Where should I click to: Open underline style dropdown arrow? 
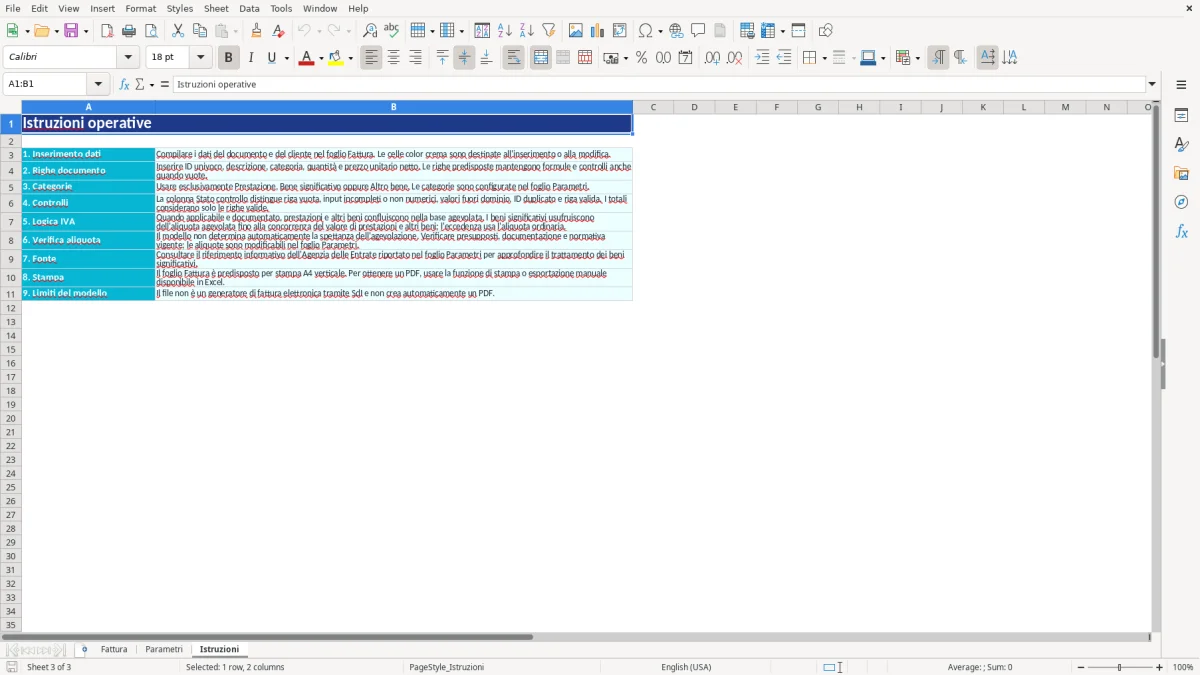[286, 58]
